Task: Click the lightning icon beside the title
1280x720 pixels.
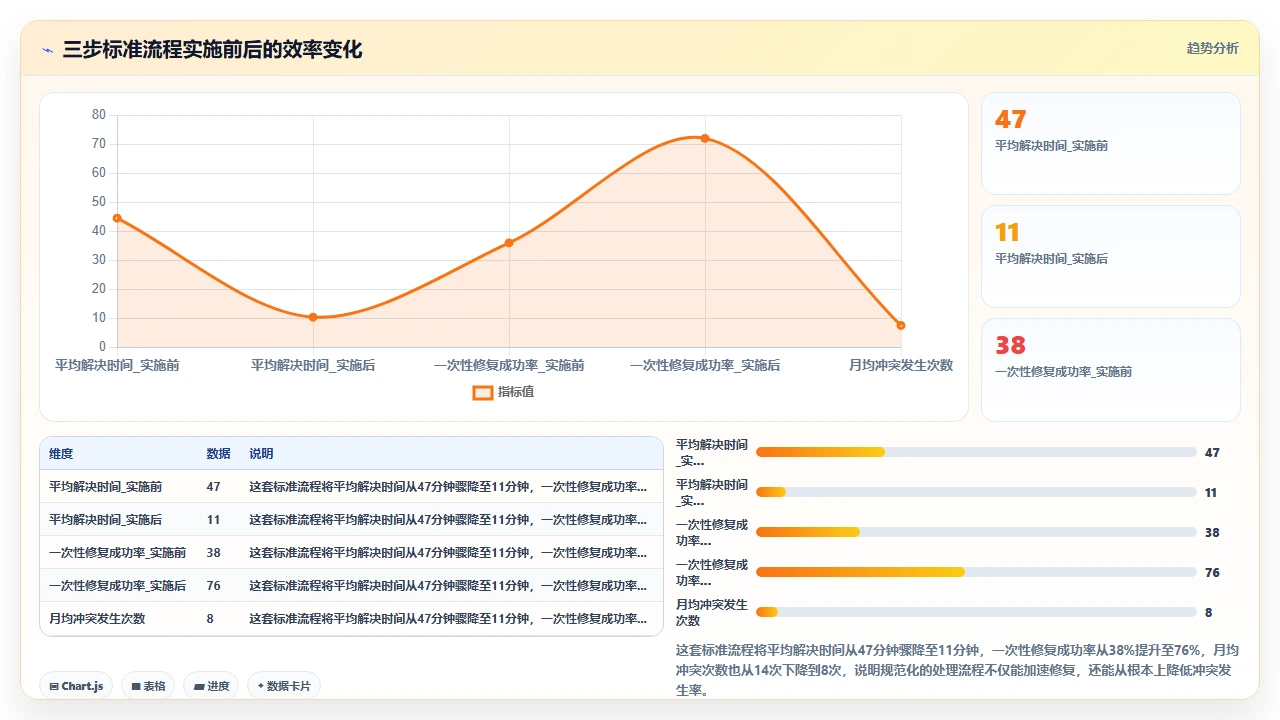Action: pos(47,50)
